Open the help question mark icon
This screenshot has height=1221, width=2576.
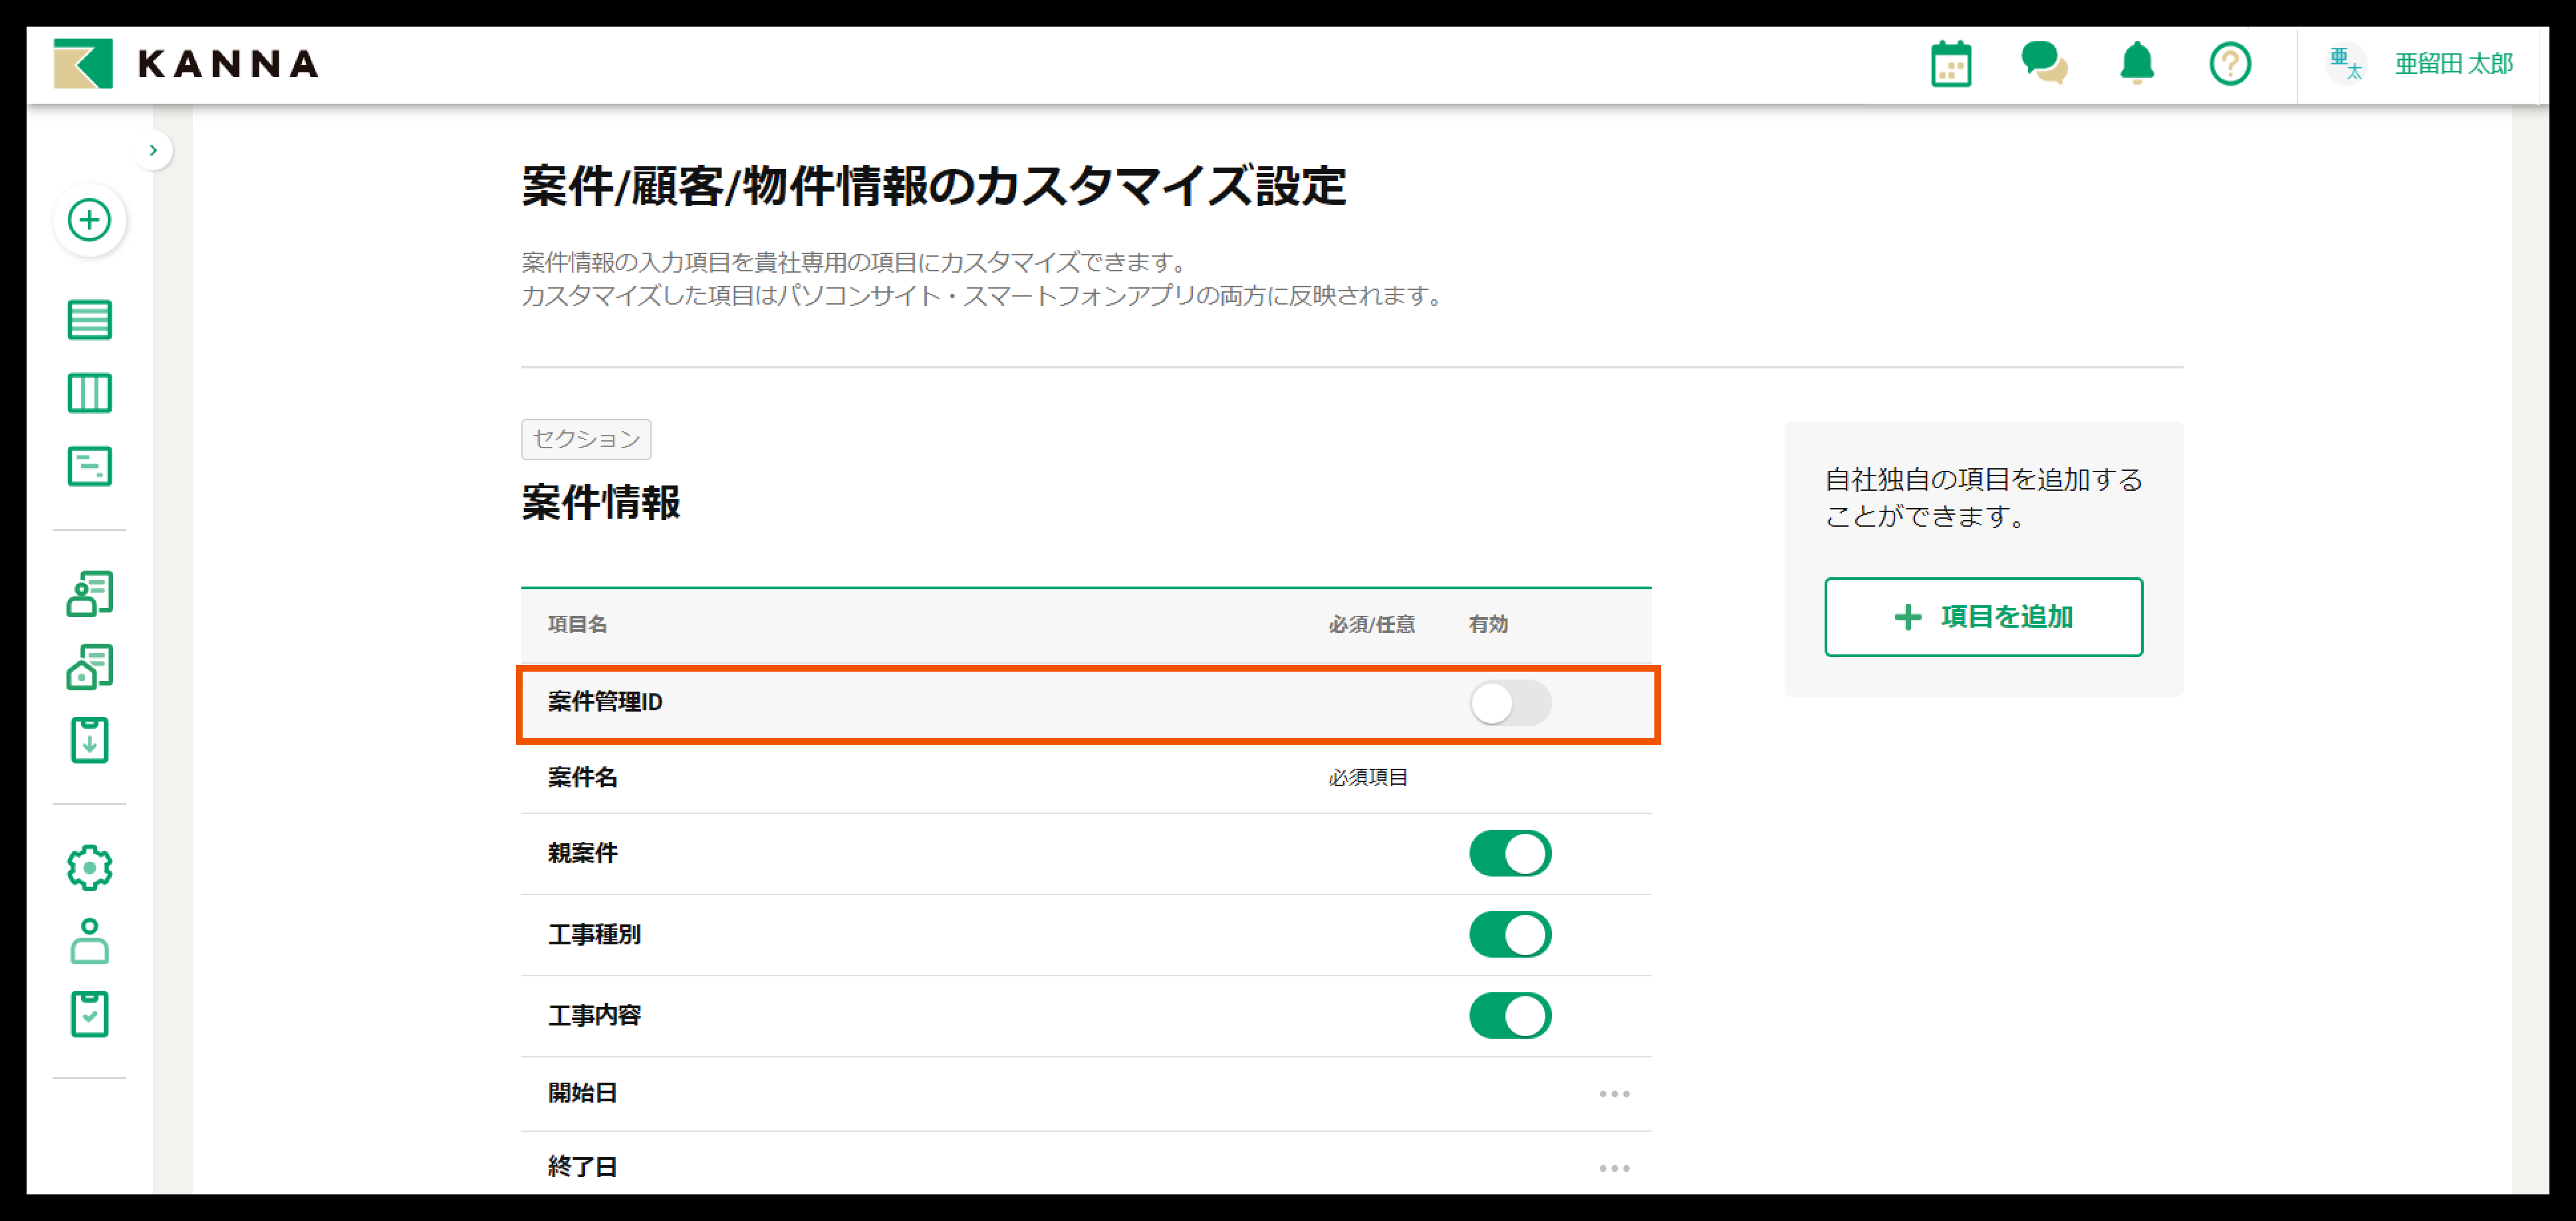(2230, 64)
